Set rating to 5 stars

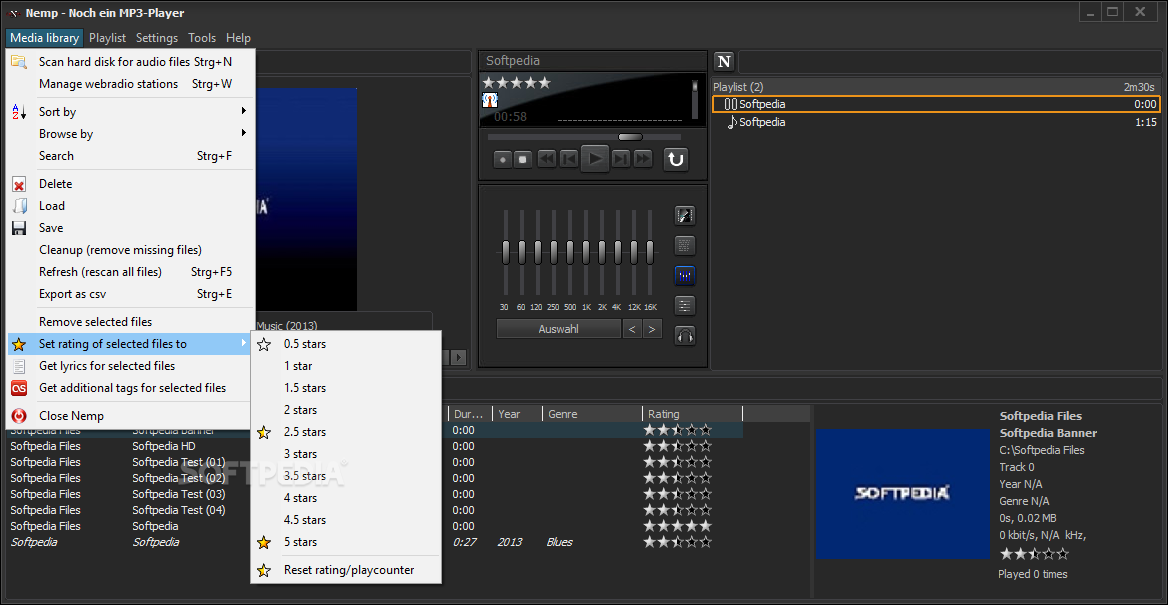click(x=346, y=542)
